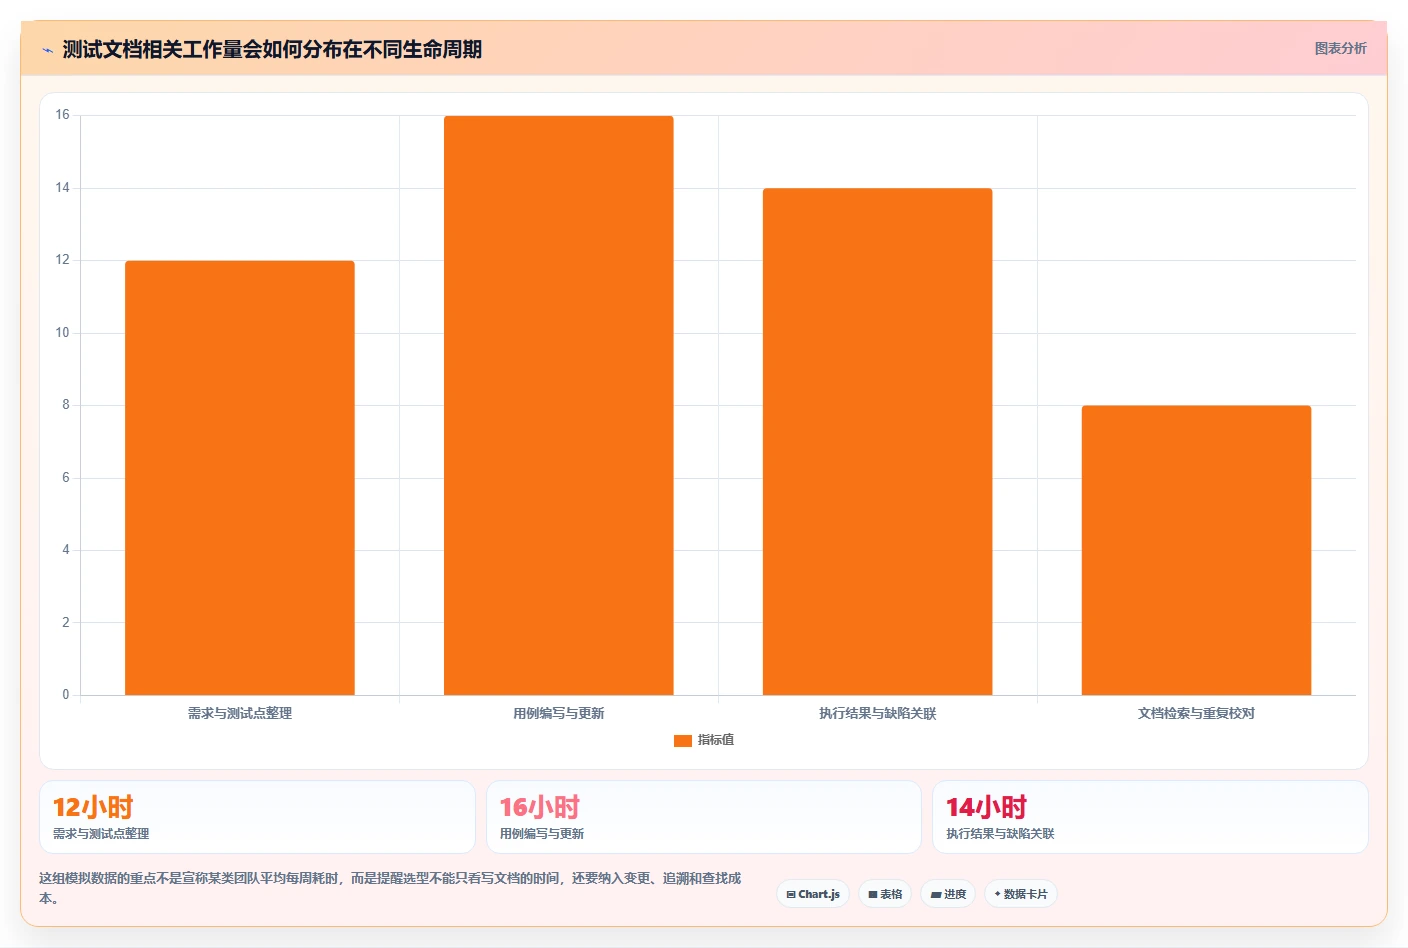Select the 文档检索与重复校对 bar

[1196, 550]
